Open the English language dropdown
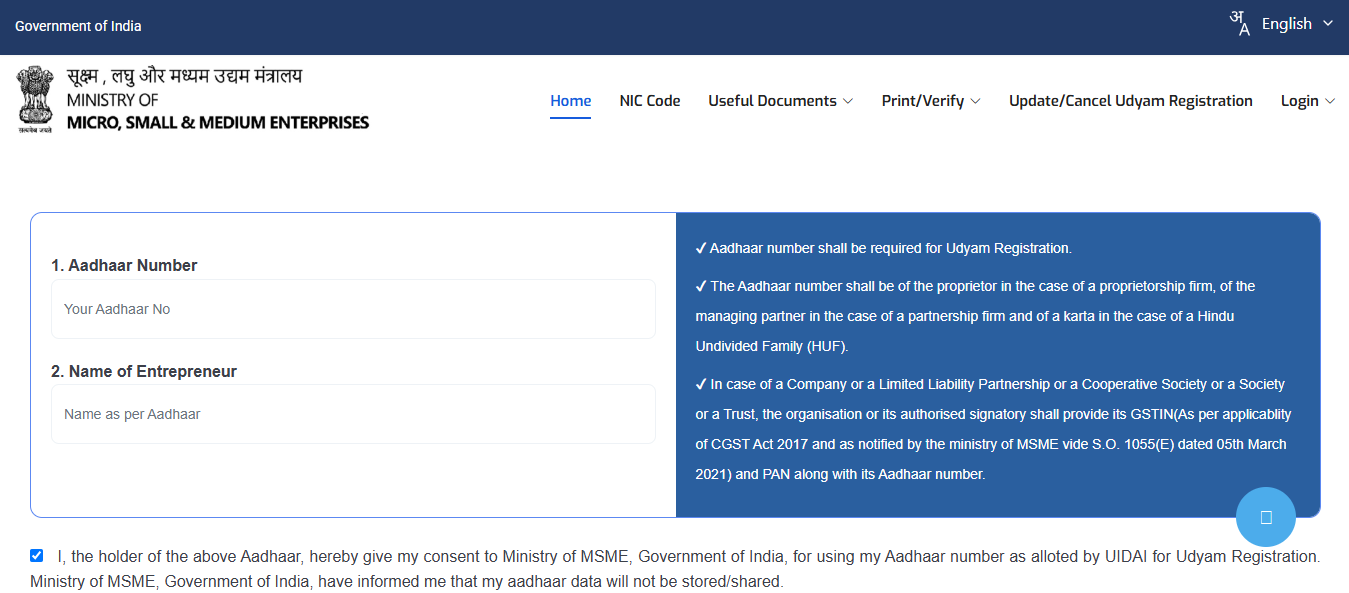The width and height of the screenshot is (1349, 593). click(1297, 23)
